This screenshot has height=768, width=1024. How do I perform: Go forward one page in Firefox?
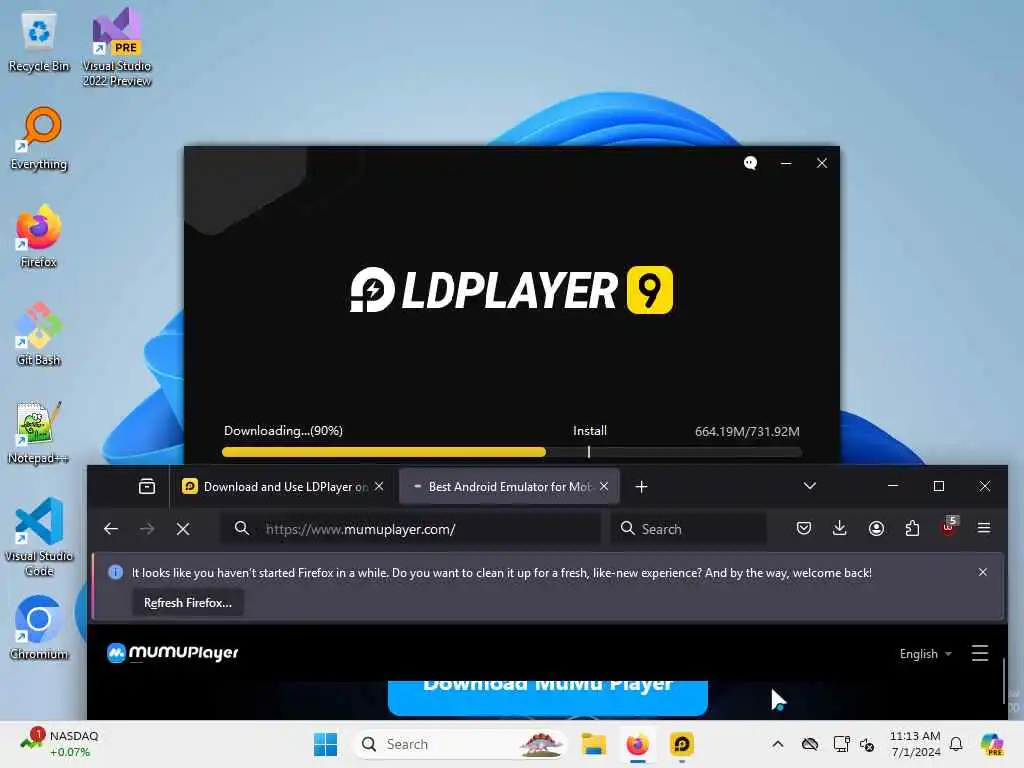147,529
